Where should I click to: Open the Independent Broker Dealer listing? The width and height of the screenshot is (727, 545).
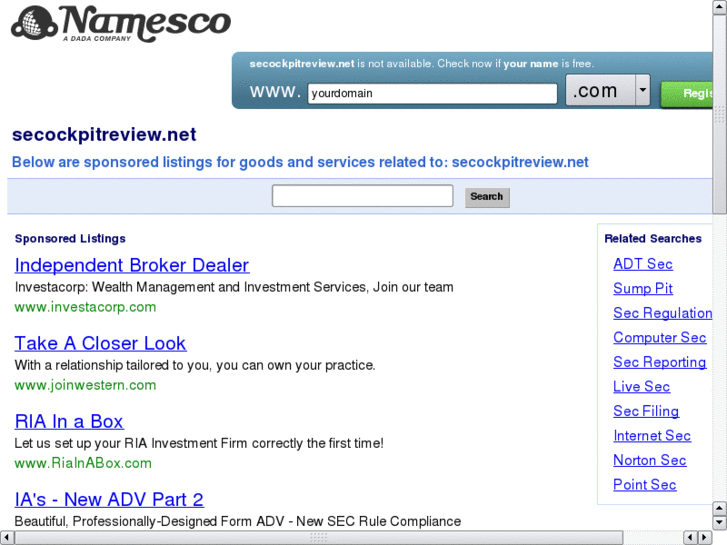(x=132, y=265)
